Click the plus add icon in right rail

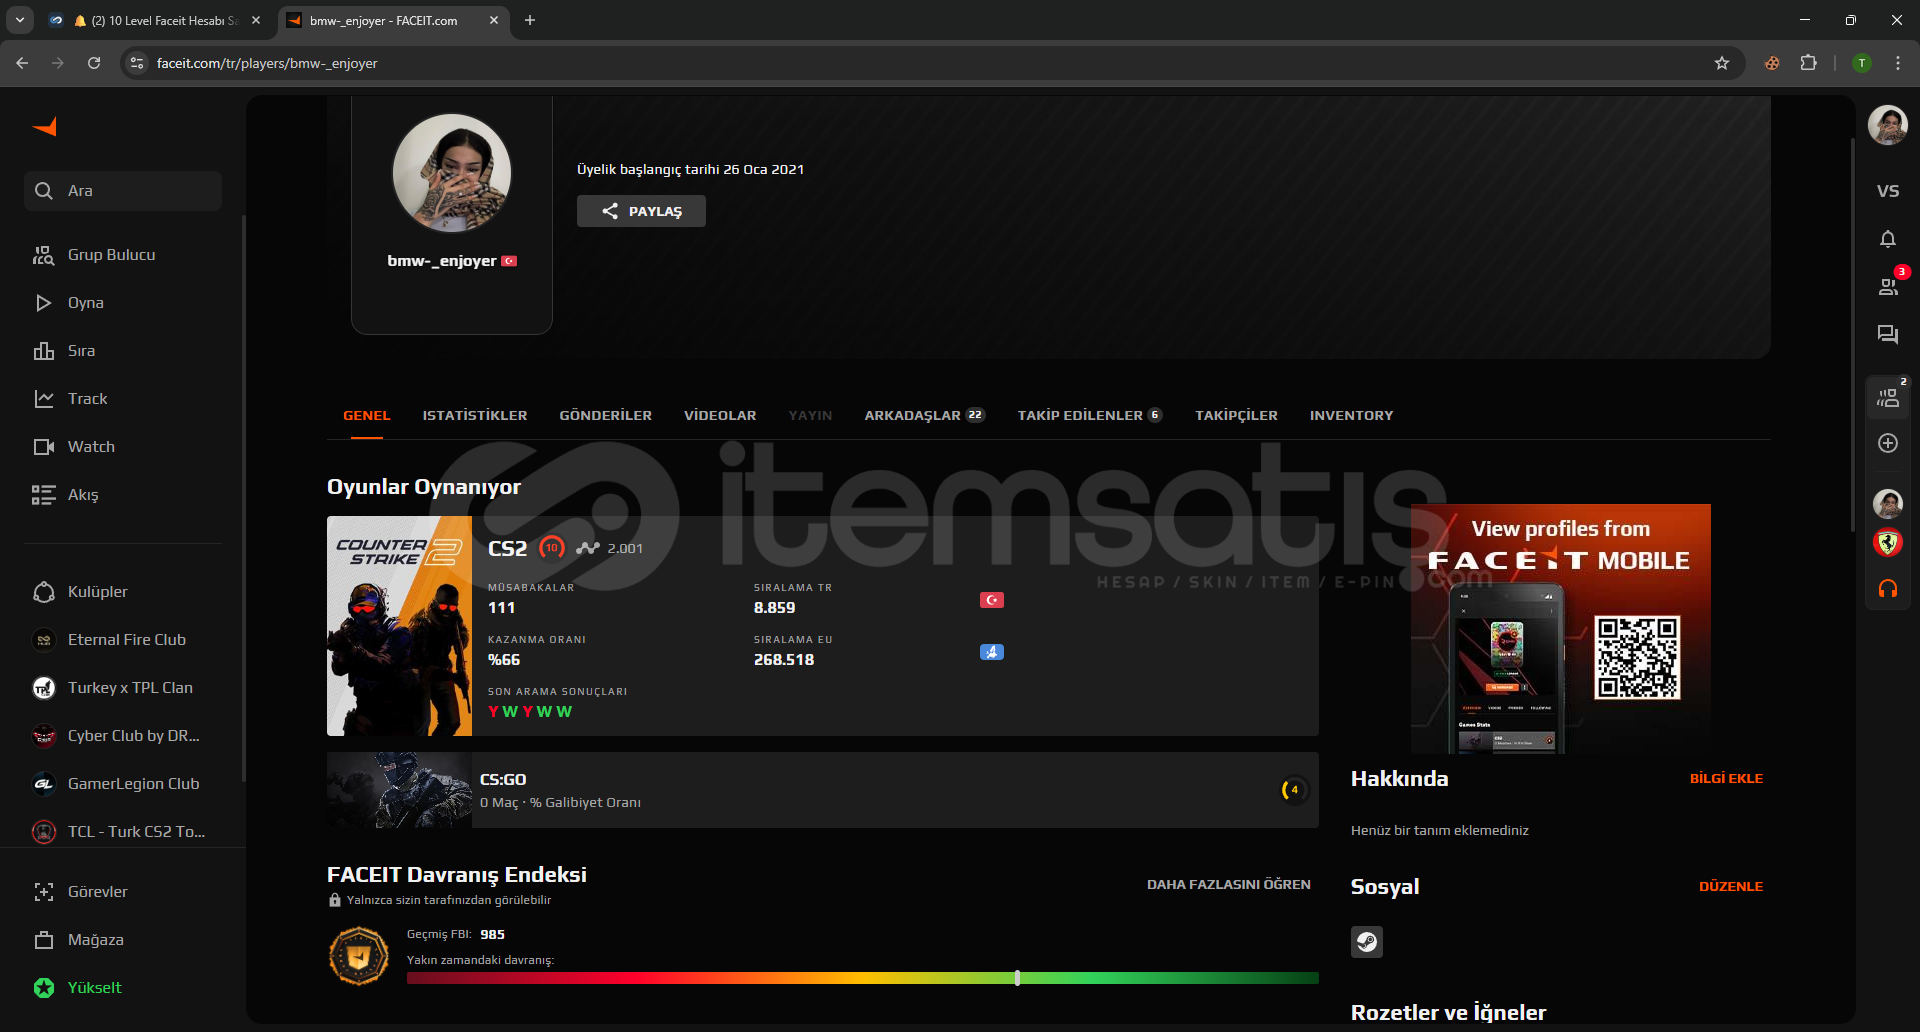point(1888,443)
